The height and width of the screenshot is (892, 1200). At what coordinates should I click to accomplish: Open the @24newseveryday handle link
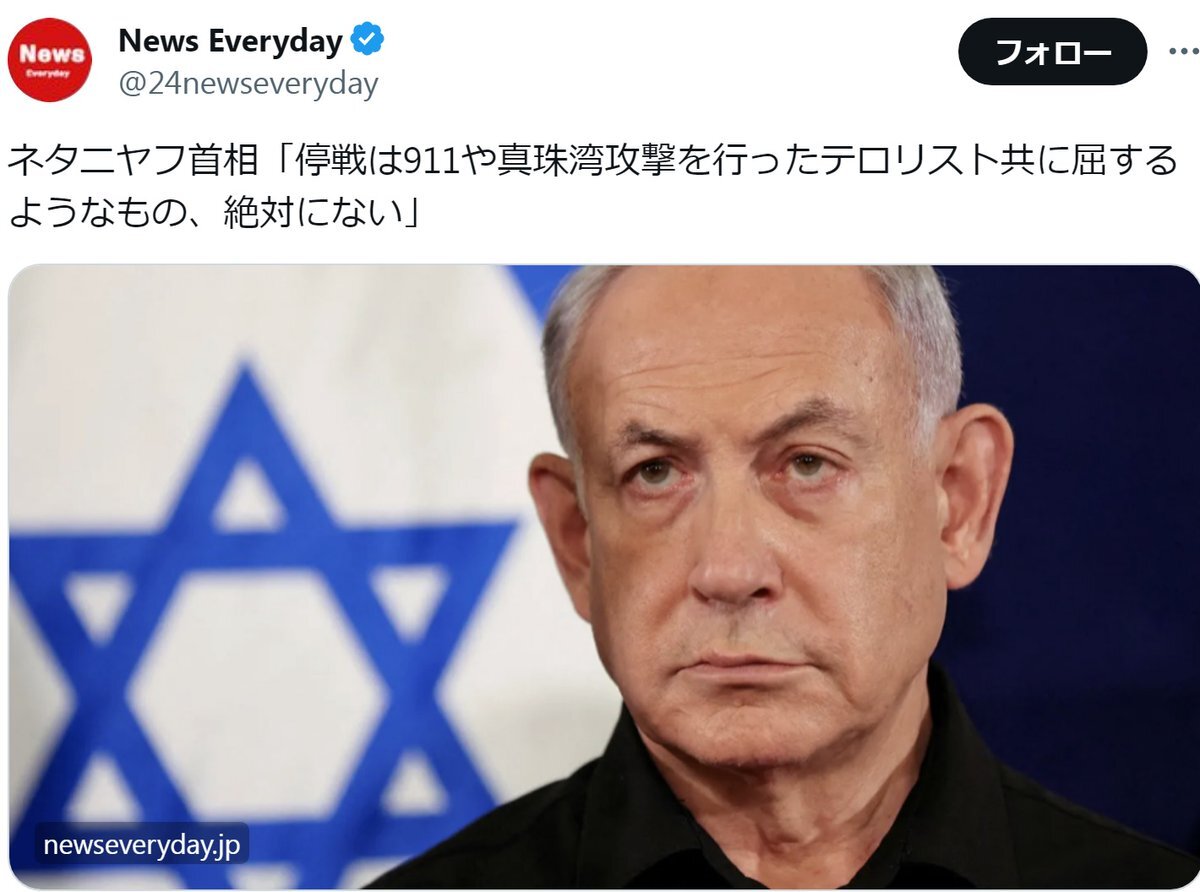pos(248,84)
